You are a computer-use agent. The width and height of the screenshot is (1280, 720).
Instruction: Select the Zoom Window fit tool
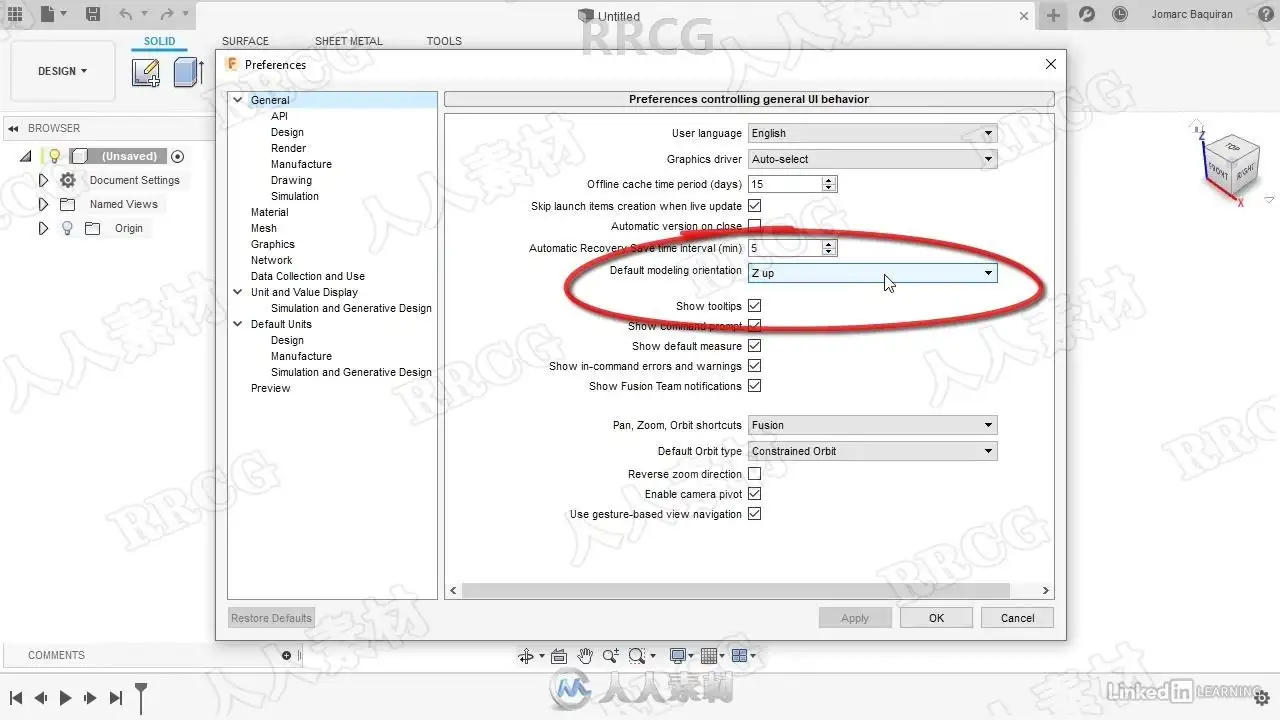(636, 656)
